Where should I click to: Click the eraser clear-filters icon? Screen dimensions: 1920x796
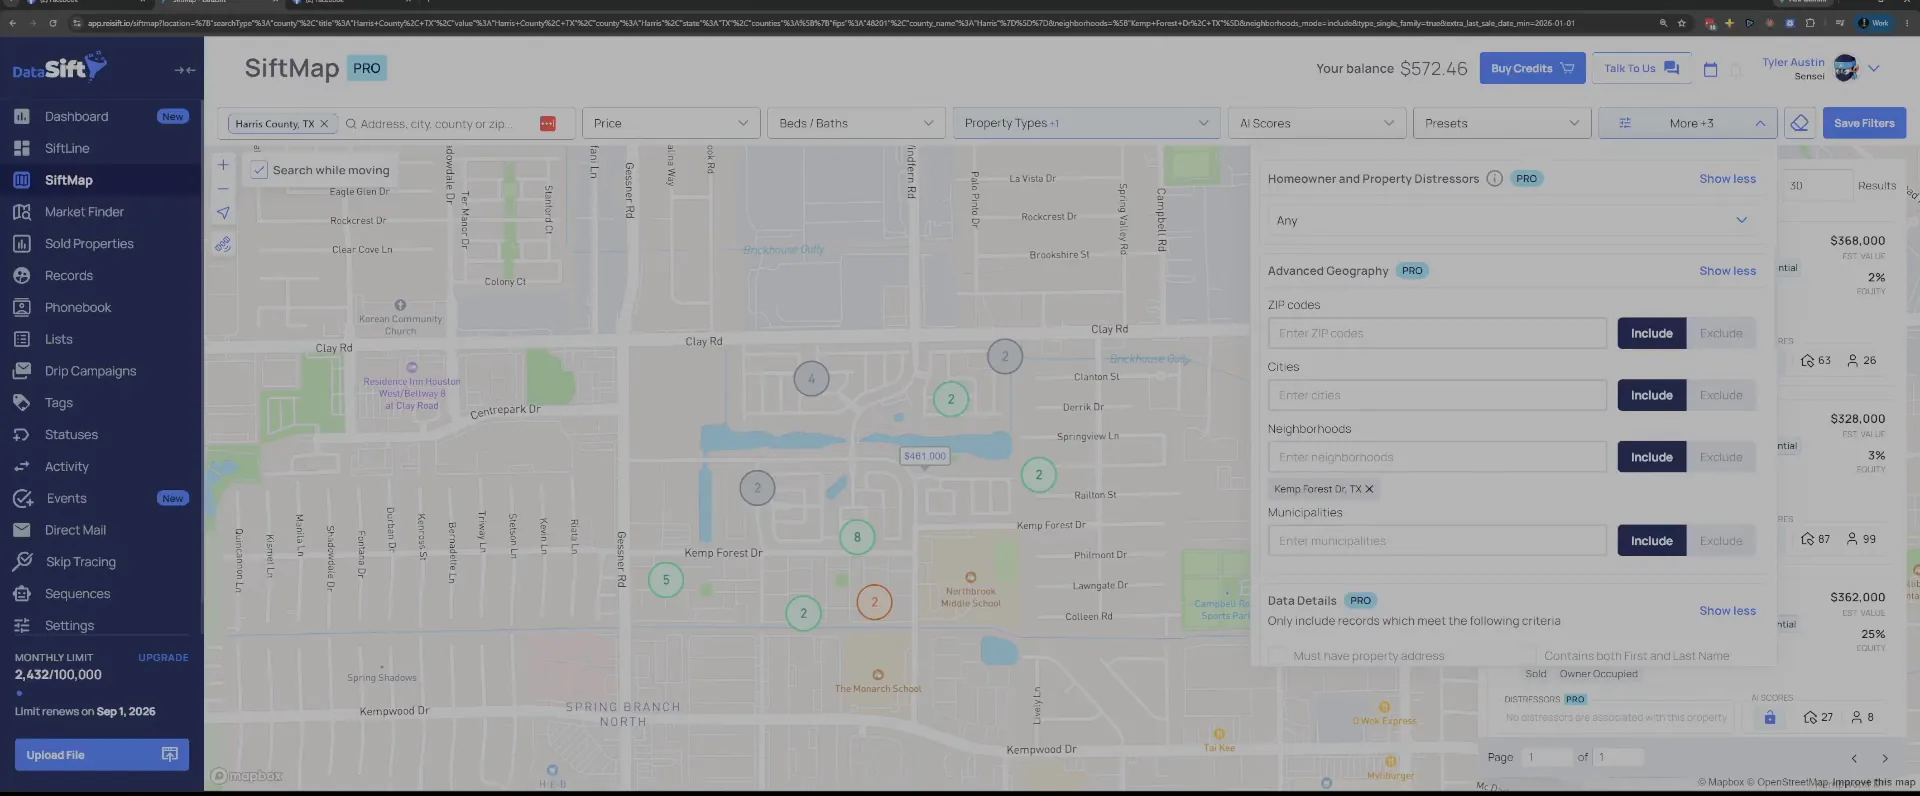point(1799,123)
